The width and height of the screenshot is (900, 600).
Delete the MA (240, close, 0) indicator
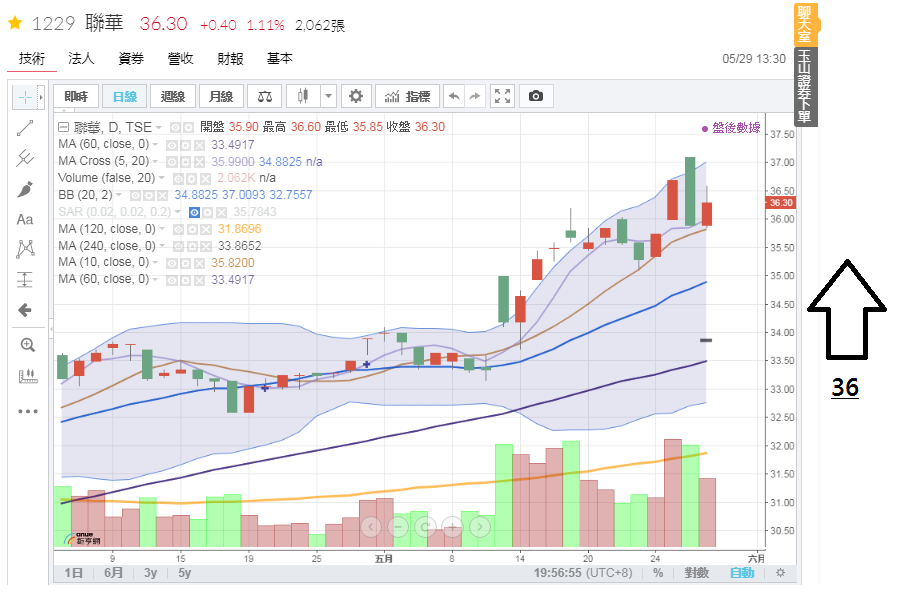point(205,247)
